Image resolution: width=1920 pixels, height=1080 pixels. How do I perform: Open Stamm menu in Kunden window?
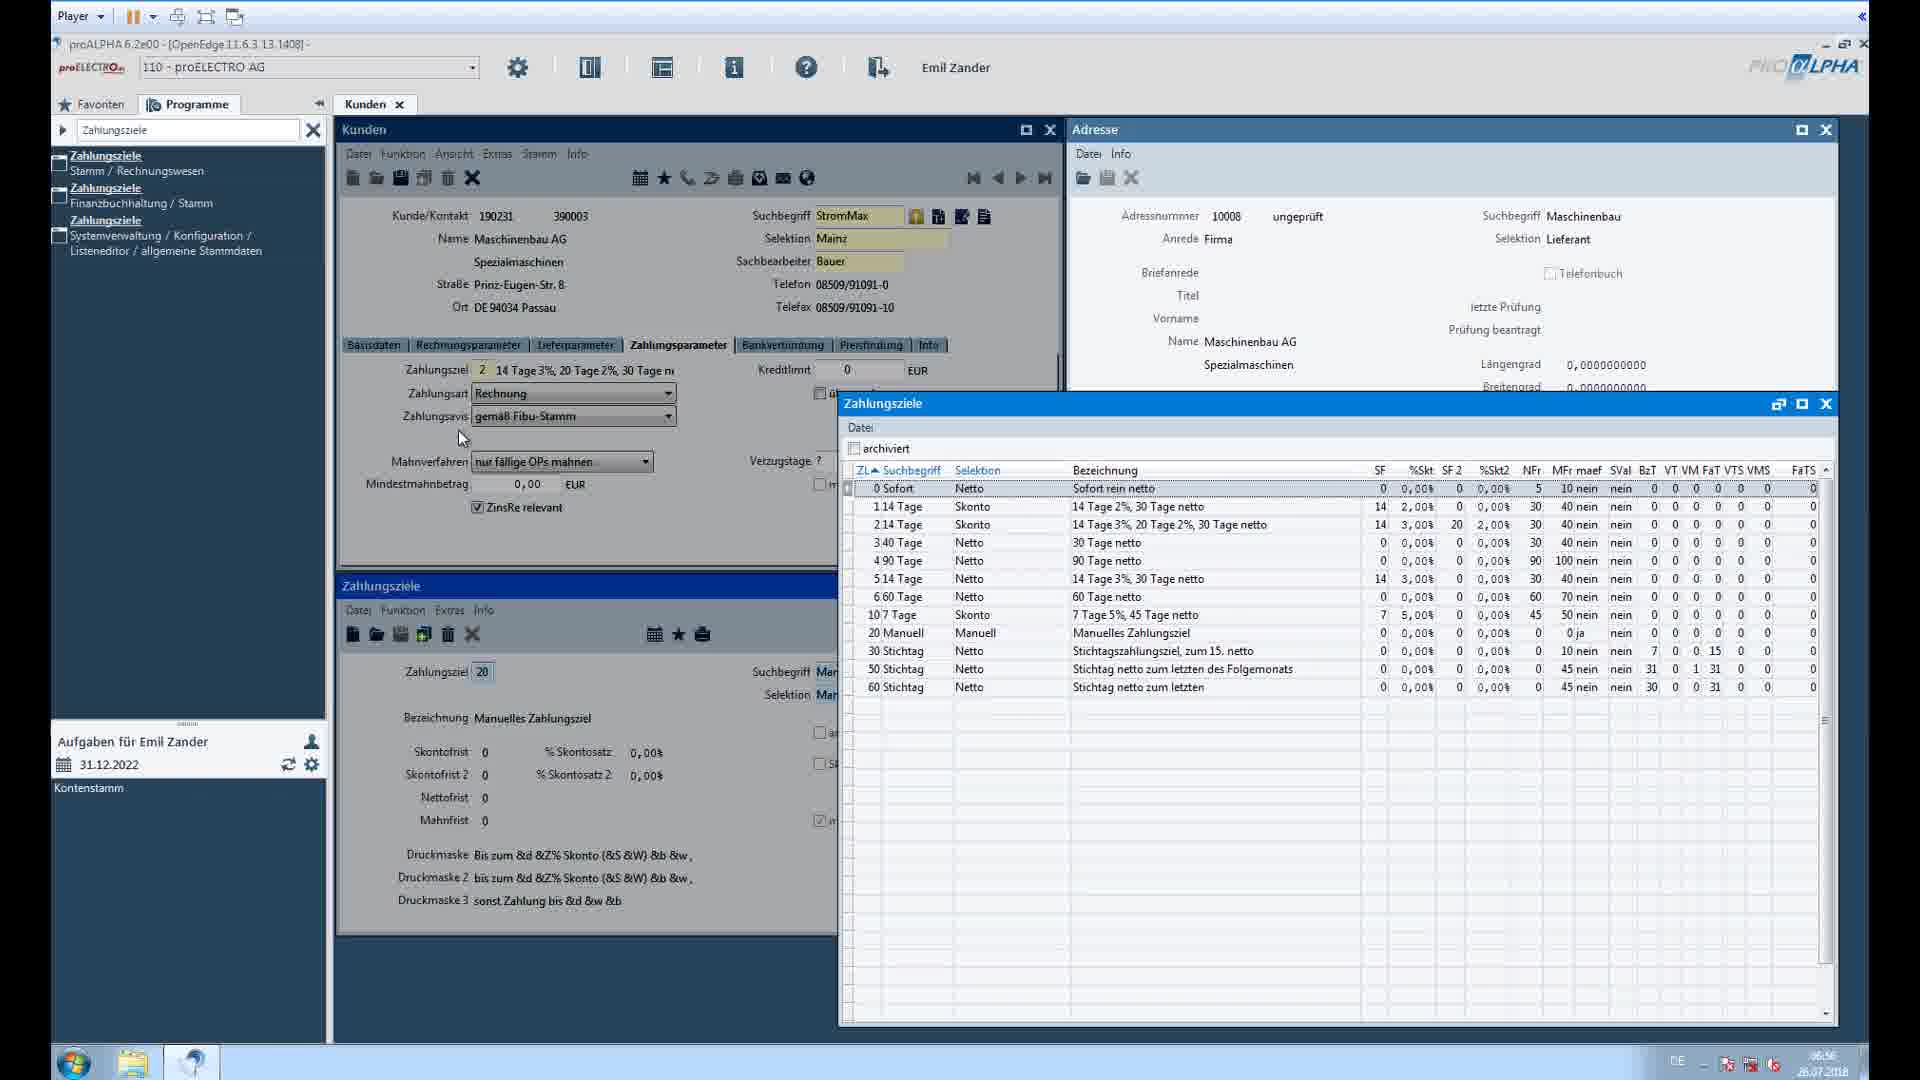[x=539, y=154]
